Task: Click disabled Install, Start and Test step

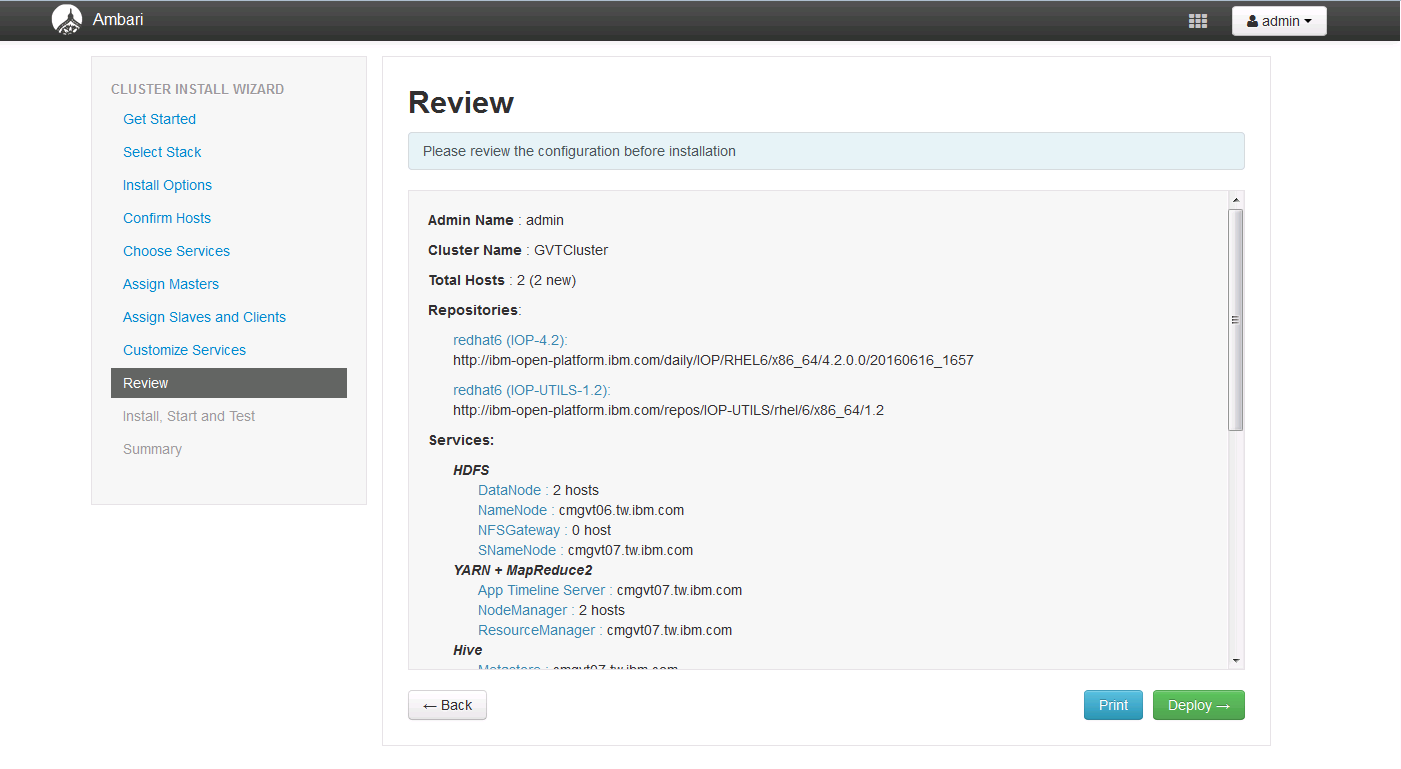Action: point(189,416)
